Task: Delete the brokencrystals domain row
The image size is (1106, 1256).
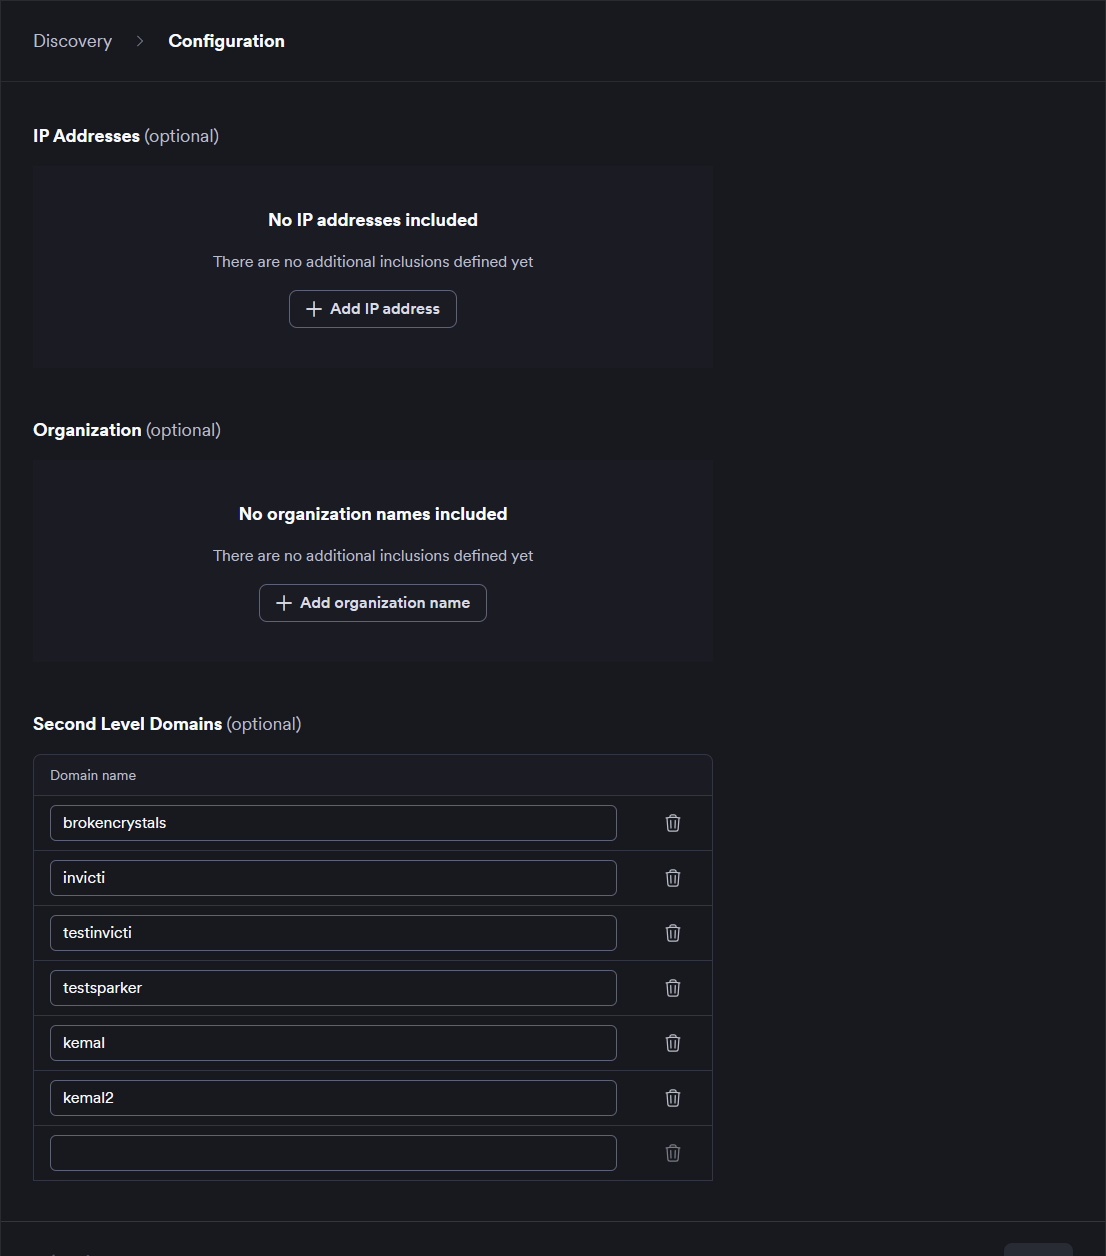Action: [673, 823]
